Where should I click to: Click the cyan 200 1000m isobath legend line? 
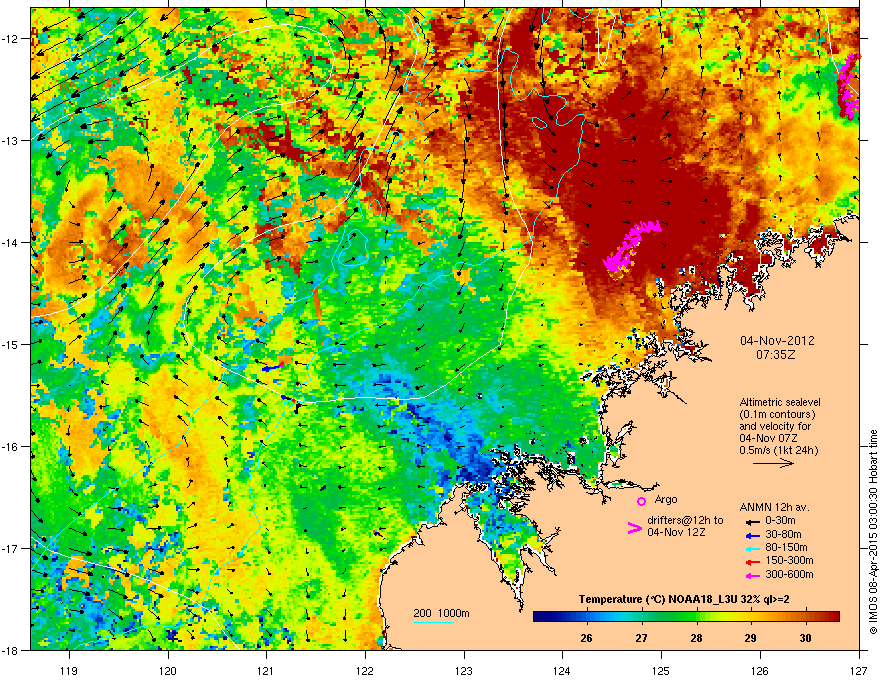pos(434,622)
